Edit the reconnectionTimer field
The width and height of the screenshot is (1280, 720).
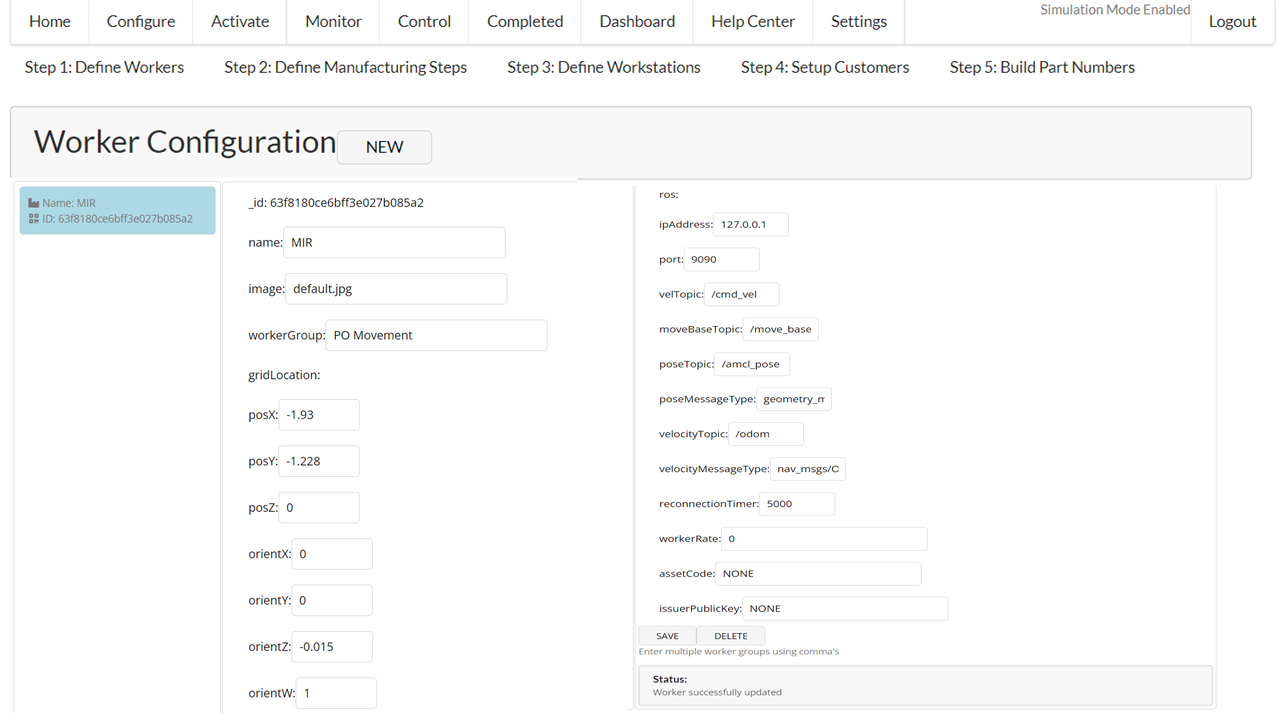pos(797,504)
